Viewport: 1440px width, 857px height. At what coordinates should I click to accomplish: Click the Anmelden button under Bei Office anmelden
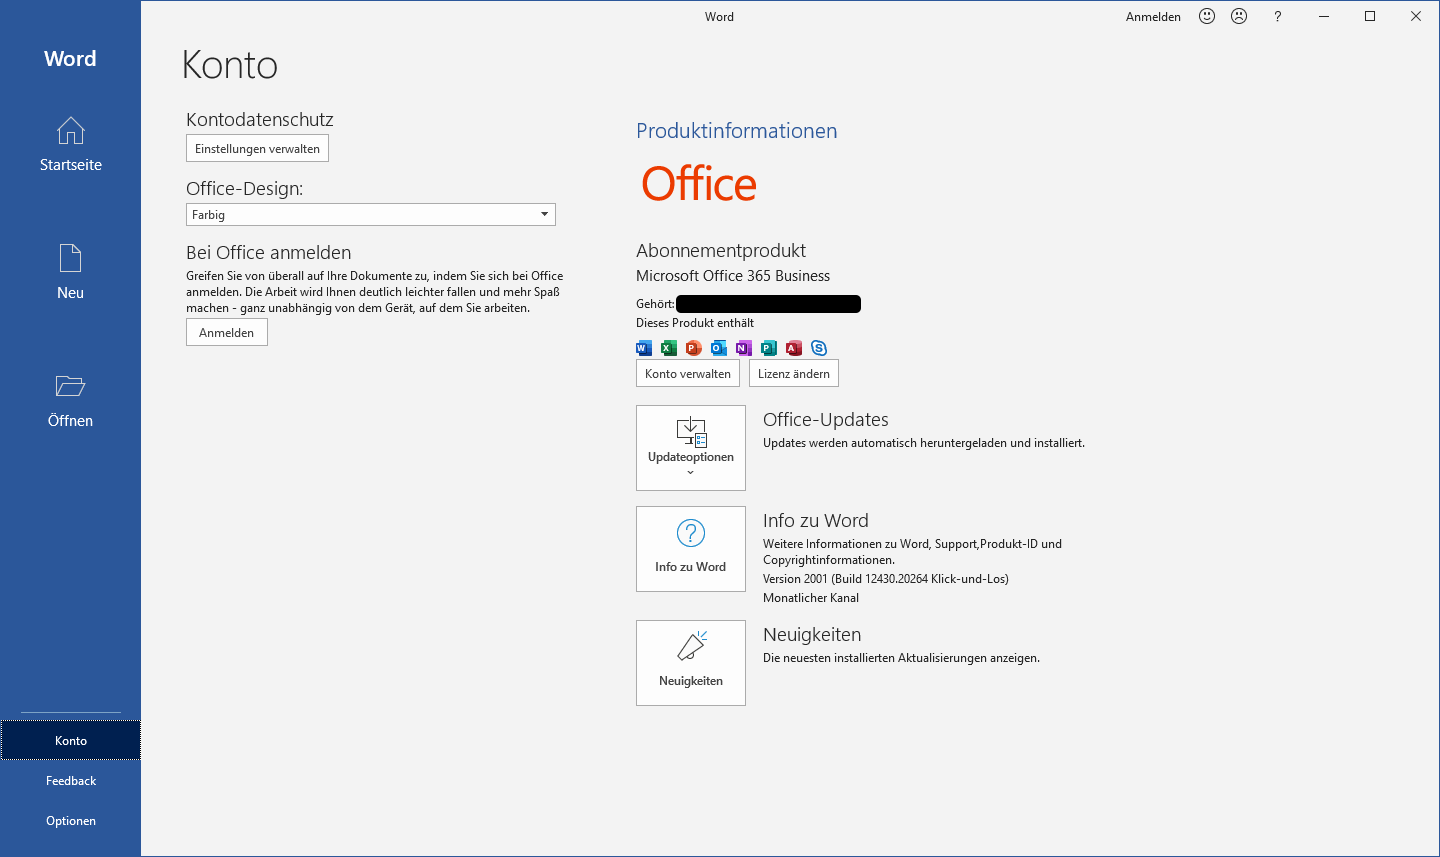(227, 332)
